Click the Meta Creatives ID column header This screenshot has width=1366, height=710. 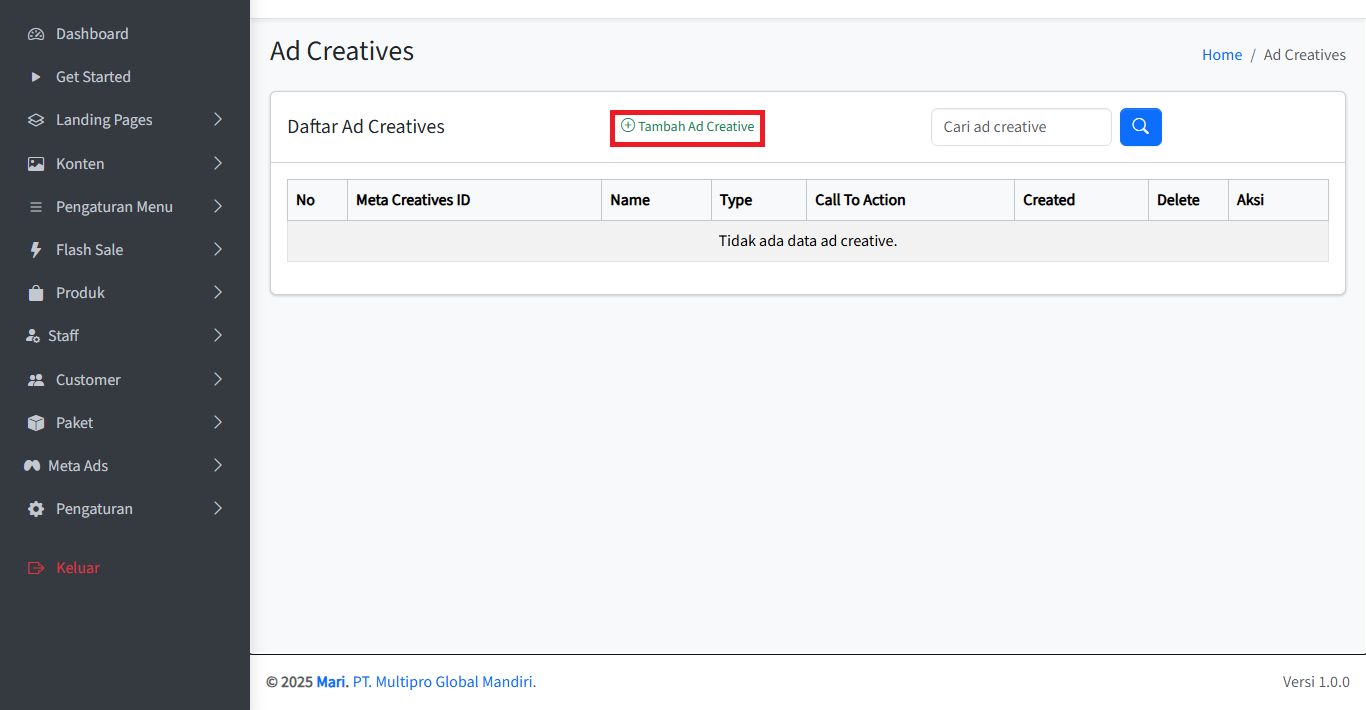413,200
